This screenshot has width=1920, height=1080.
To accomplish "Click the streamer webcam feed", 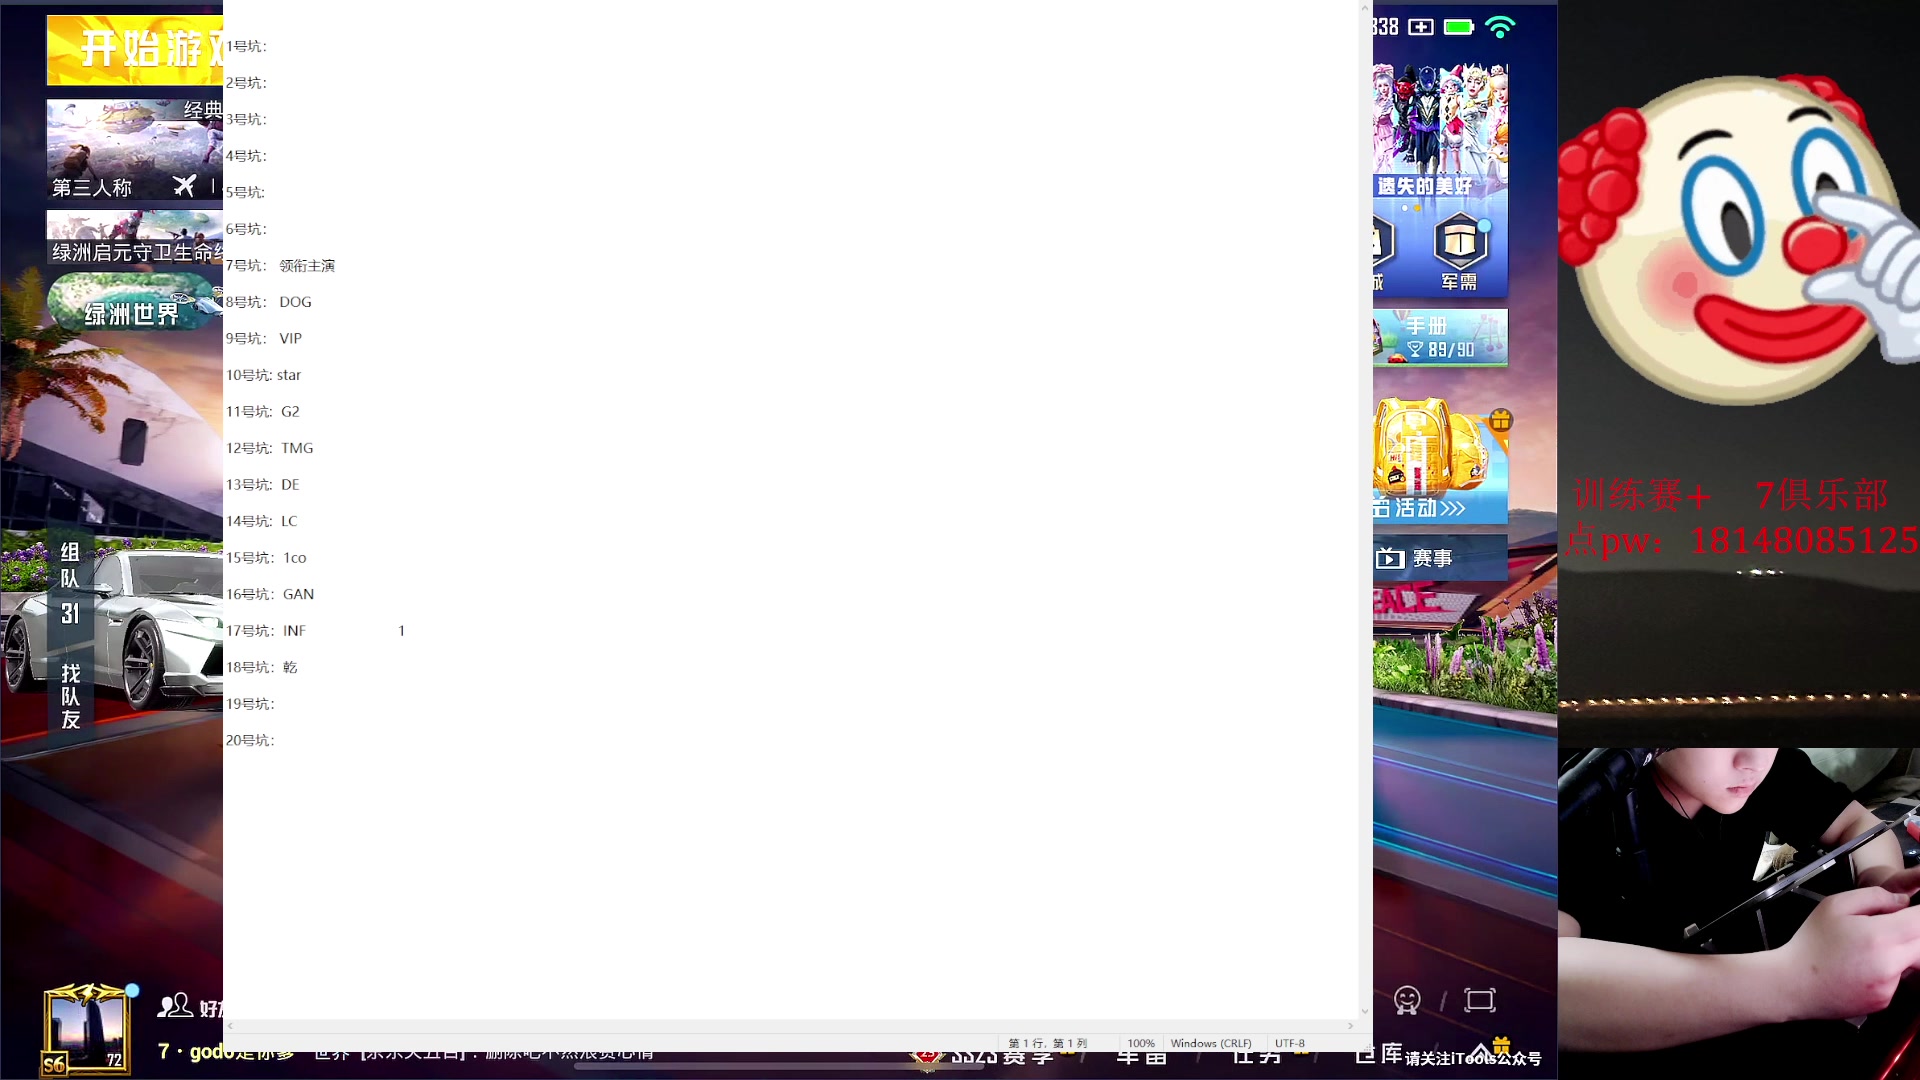I will [x=1739, y=913].
